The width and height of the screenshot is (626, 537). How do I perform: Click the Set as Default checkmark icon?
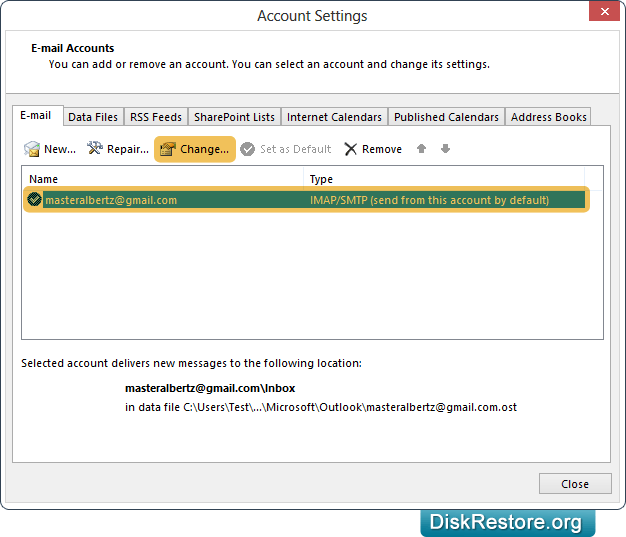(248, 149)
